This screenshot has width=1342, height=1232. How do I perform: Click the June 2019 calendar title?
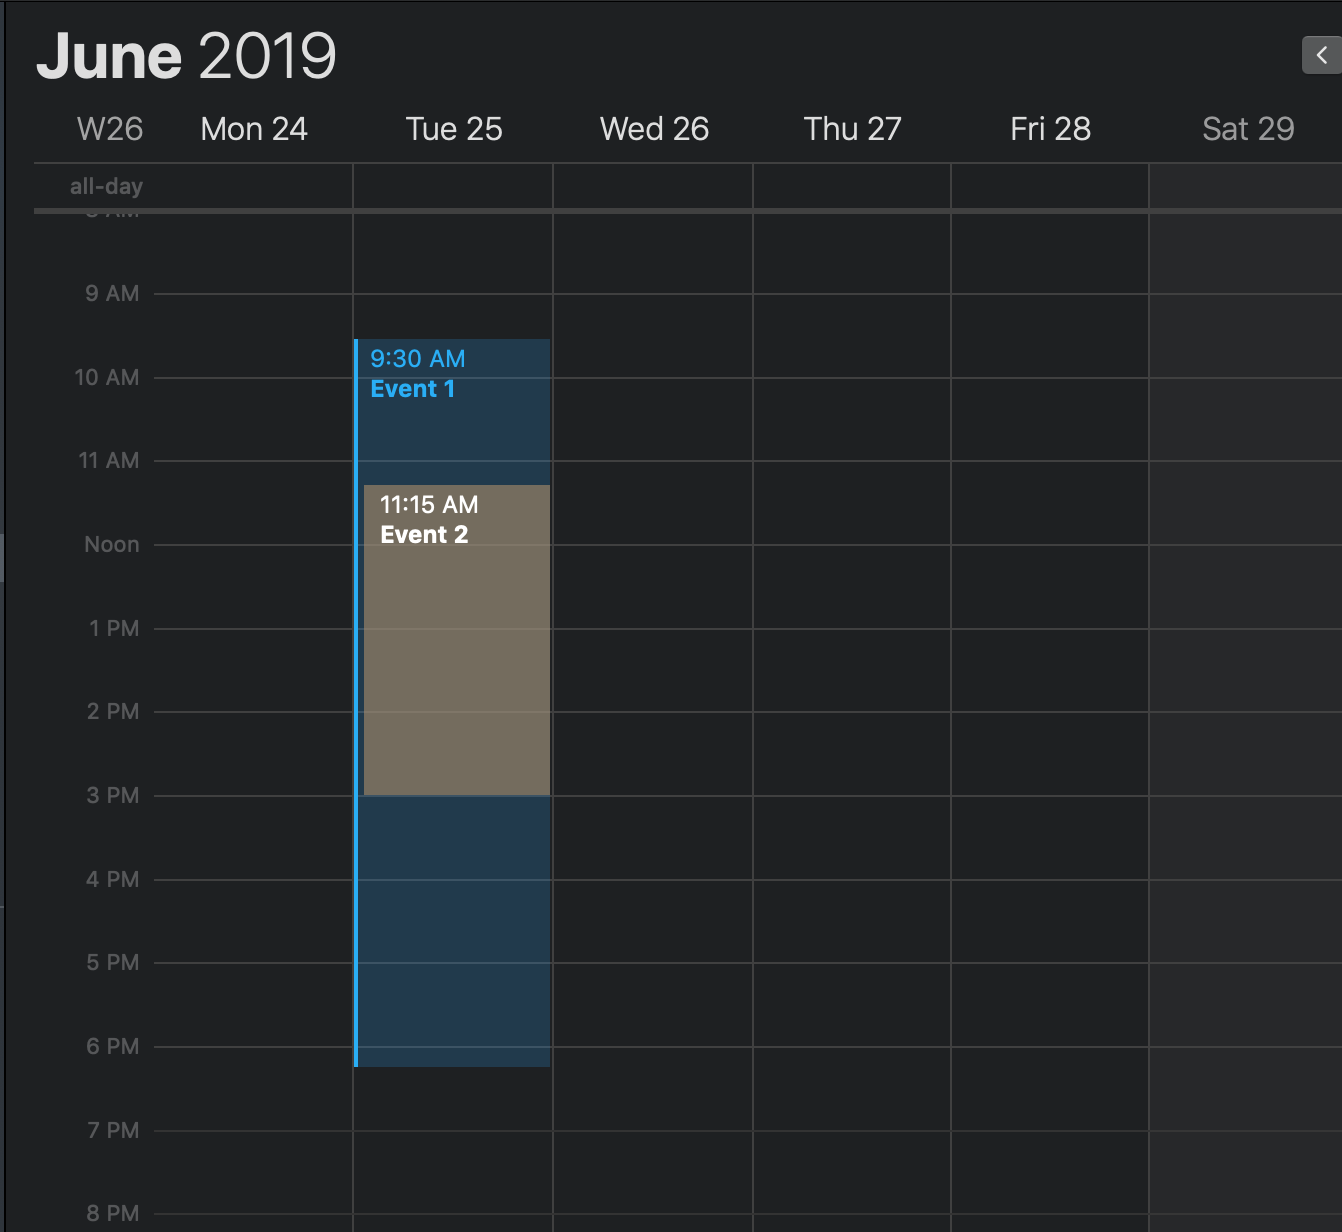187,55
